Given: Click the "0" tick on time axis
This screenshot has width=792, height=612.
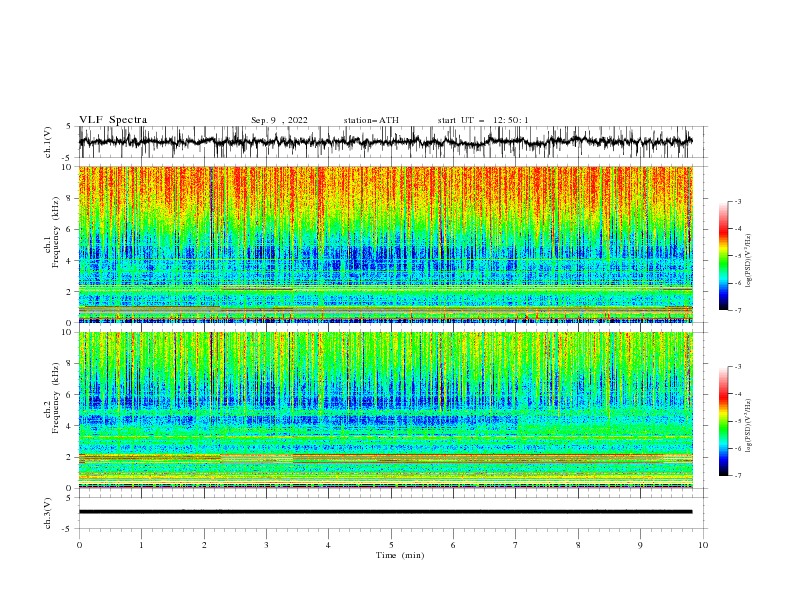Looking at the screenshot, I should (x=79, y=545).
